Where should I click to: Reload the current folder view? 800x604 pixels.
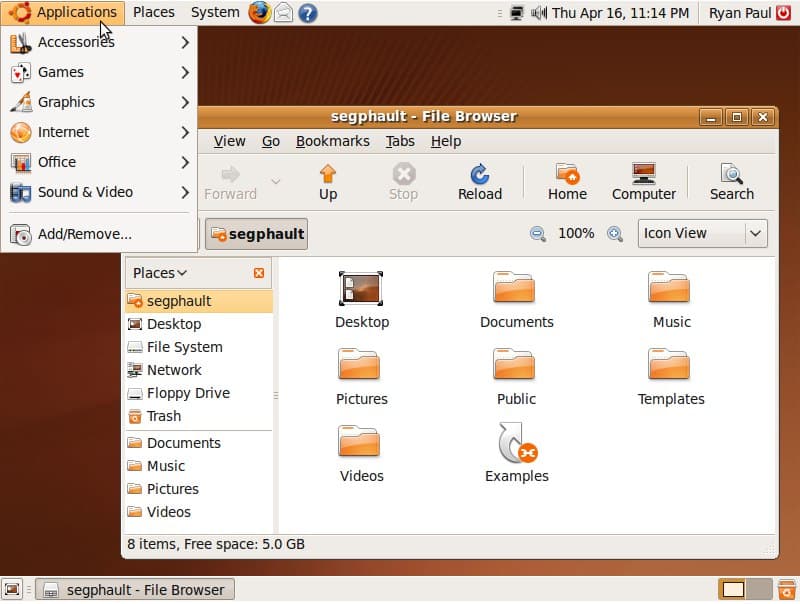click(480, 181)
